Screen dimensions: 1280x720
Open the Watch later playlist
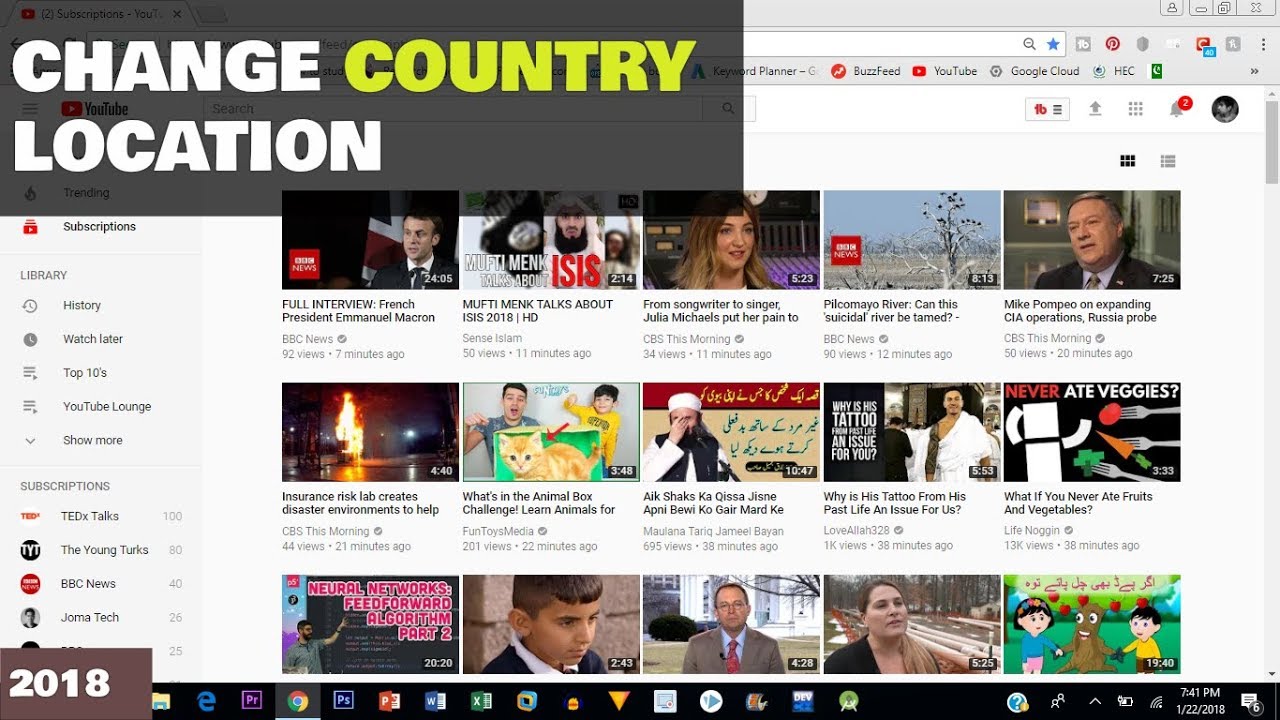100,339
